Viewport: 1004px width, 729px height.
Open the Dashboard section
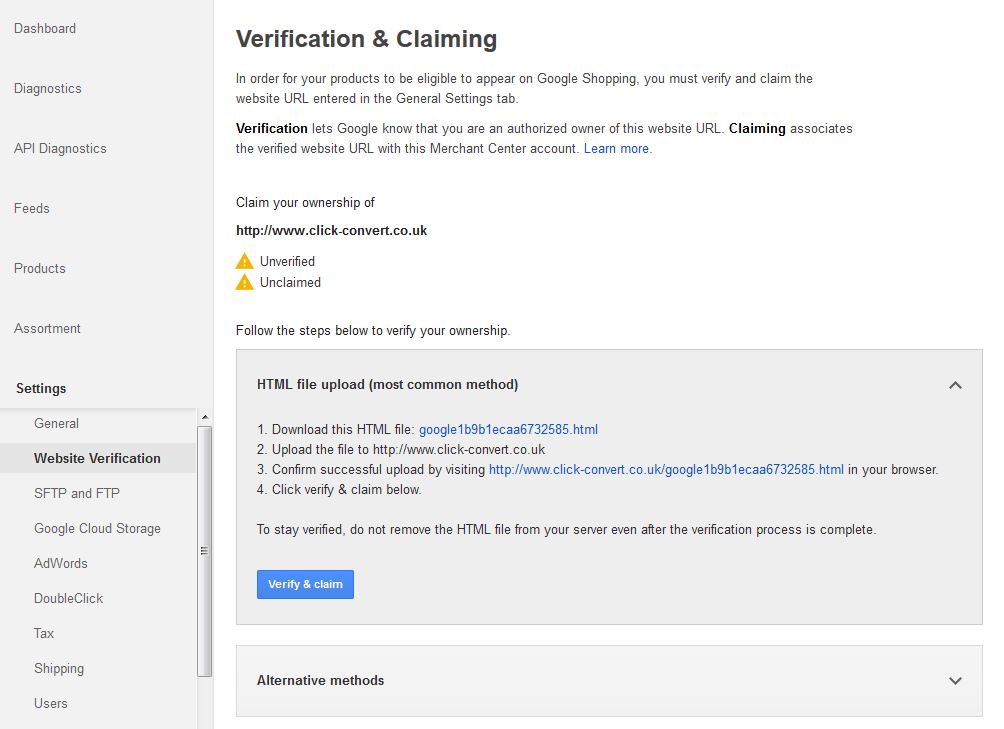(45, 28)
